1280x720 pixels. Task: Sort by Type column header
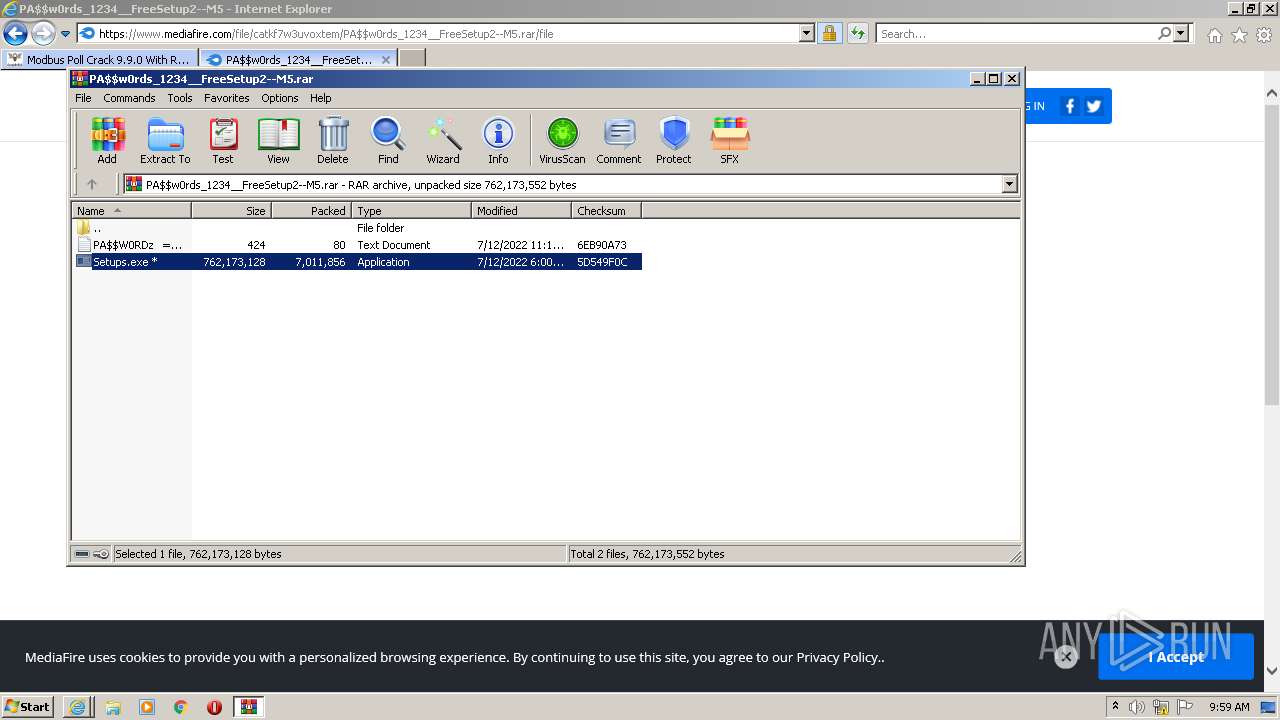(x=411, y=211)
